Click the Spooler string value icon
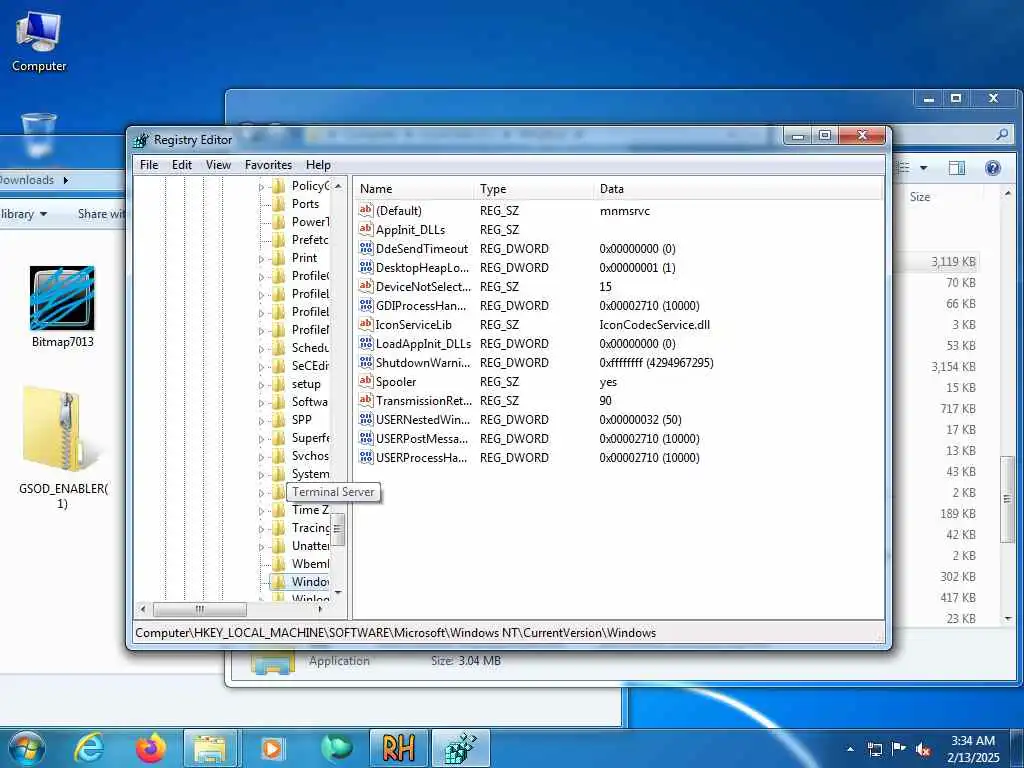This screenshot has width=1024, height=768. coord(366,381)
